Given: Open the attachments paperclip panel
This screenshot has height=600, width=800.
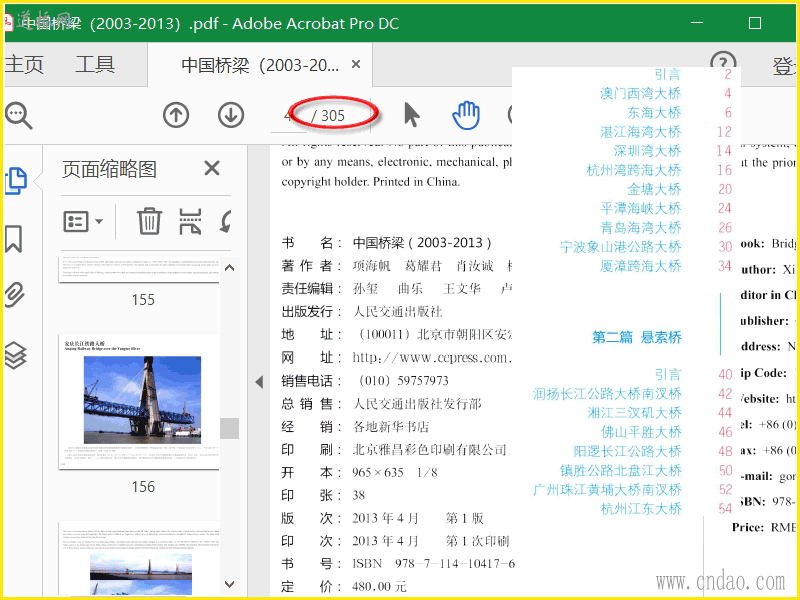Looking at the screenshot, I should click(14, 296).
